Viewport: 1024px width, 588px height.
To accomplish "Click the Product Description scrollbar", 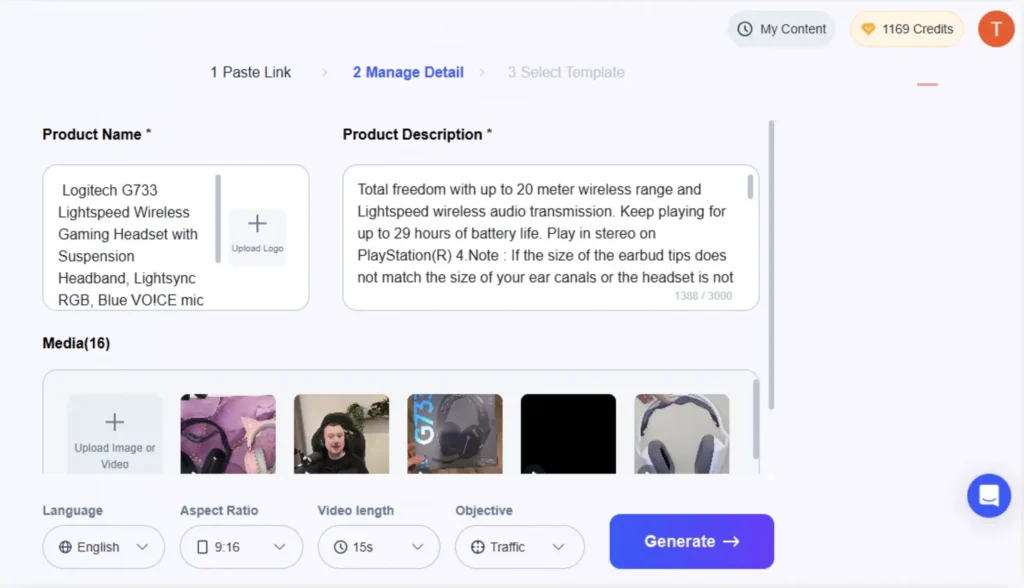I will point(751,188).
